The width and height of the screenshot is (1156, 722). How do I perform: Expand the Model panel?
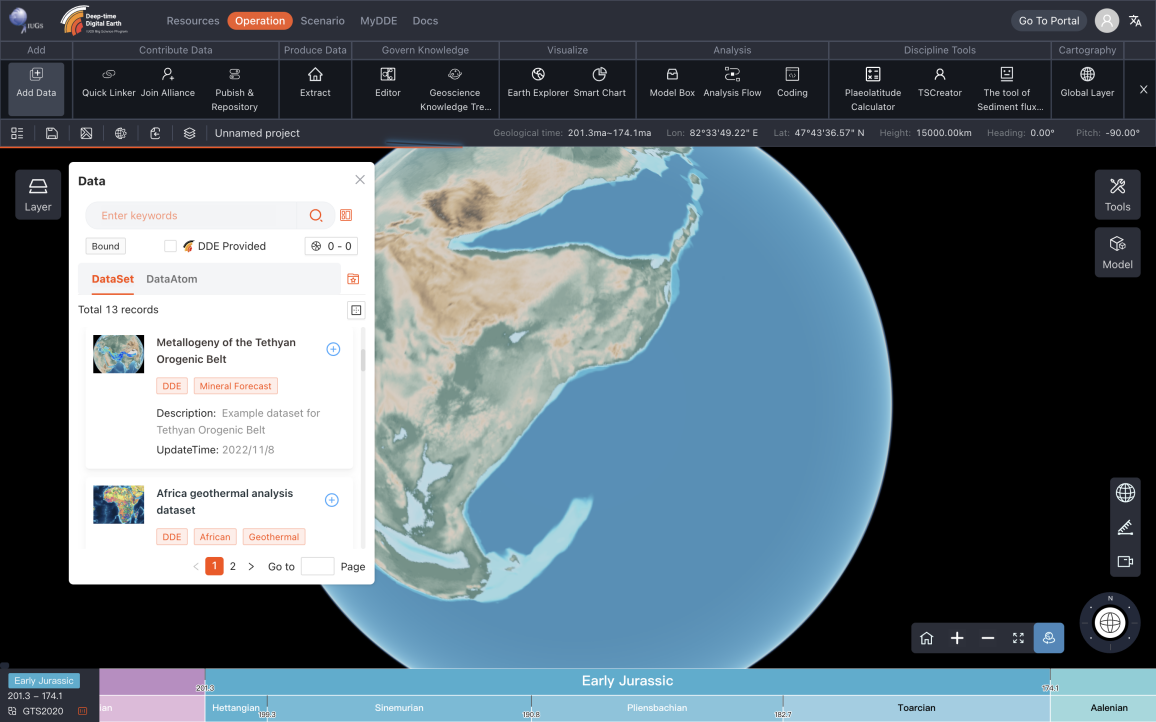click(x=1117, y=252)
